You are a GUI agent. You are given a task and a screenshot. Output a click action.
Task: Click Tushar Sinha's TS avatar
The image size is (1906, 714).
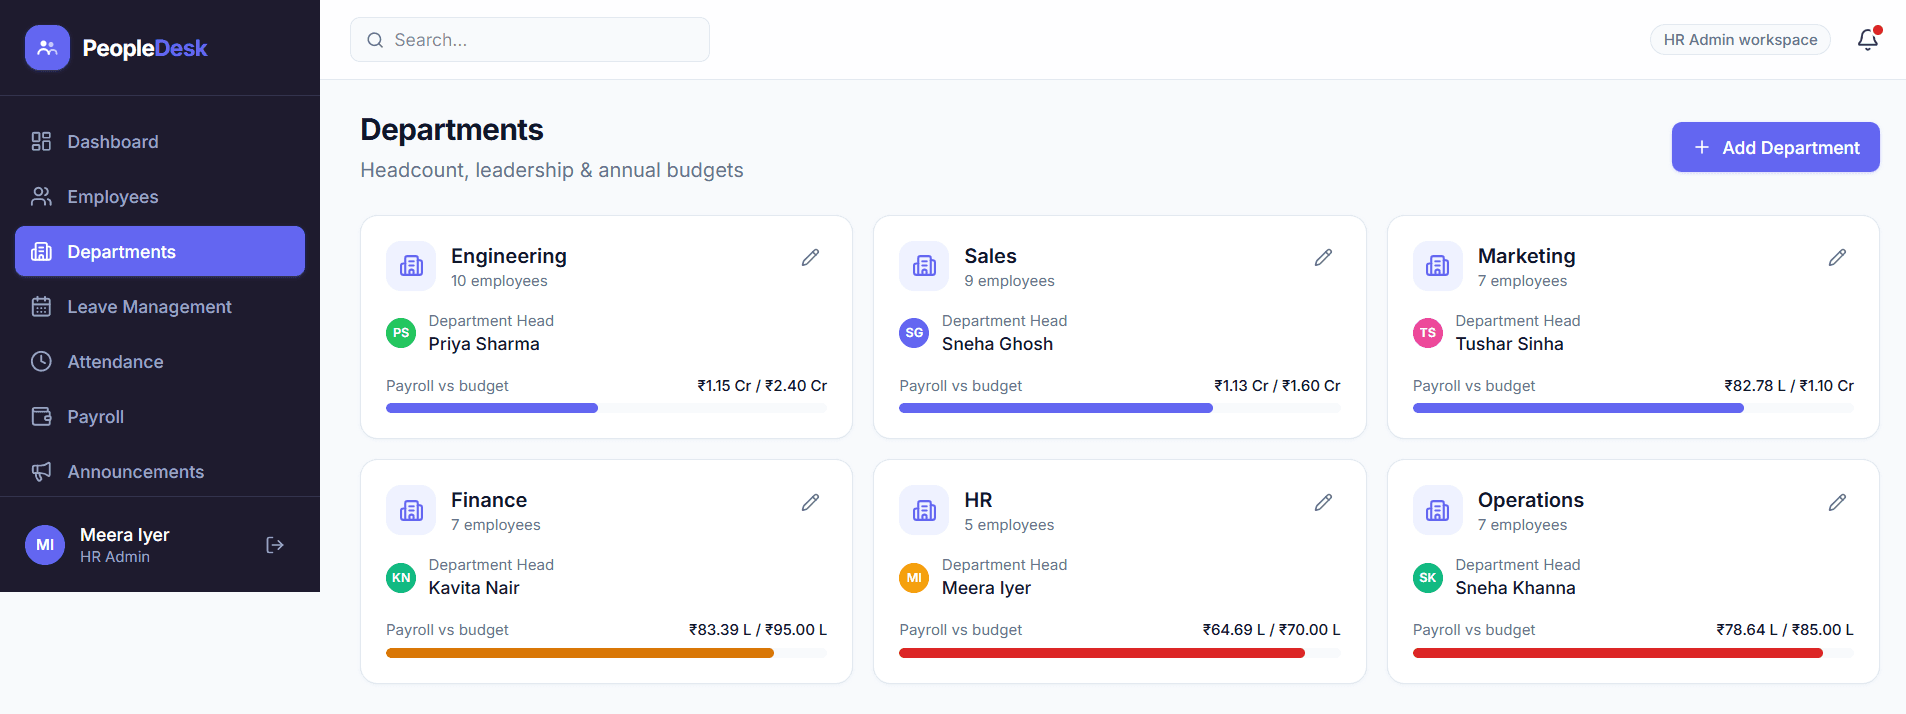[x=1428, y=333]
